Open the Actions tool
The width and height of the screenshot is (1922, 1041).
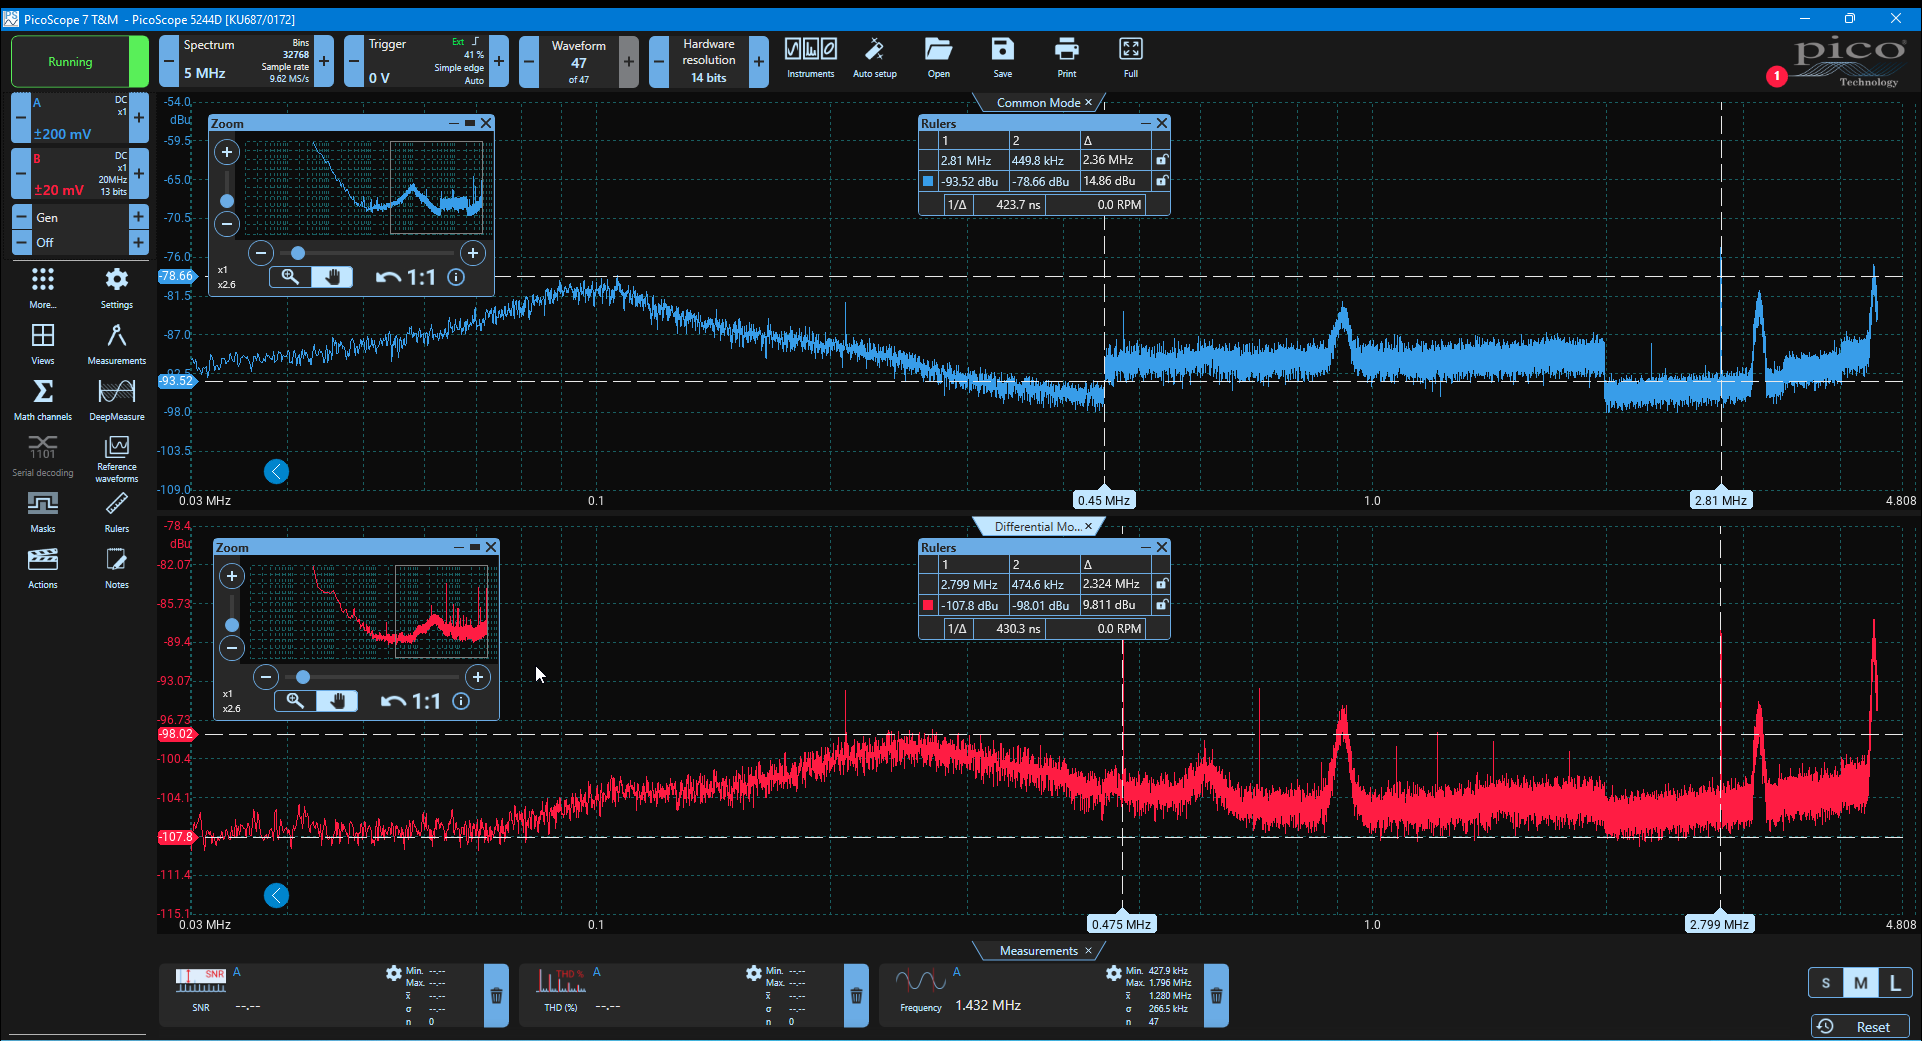coord(43,568)
